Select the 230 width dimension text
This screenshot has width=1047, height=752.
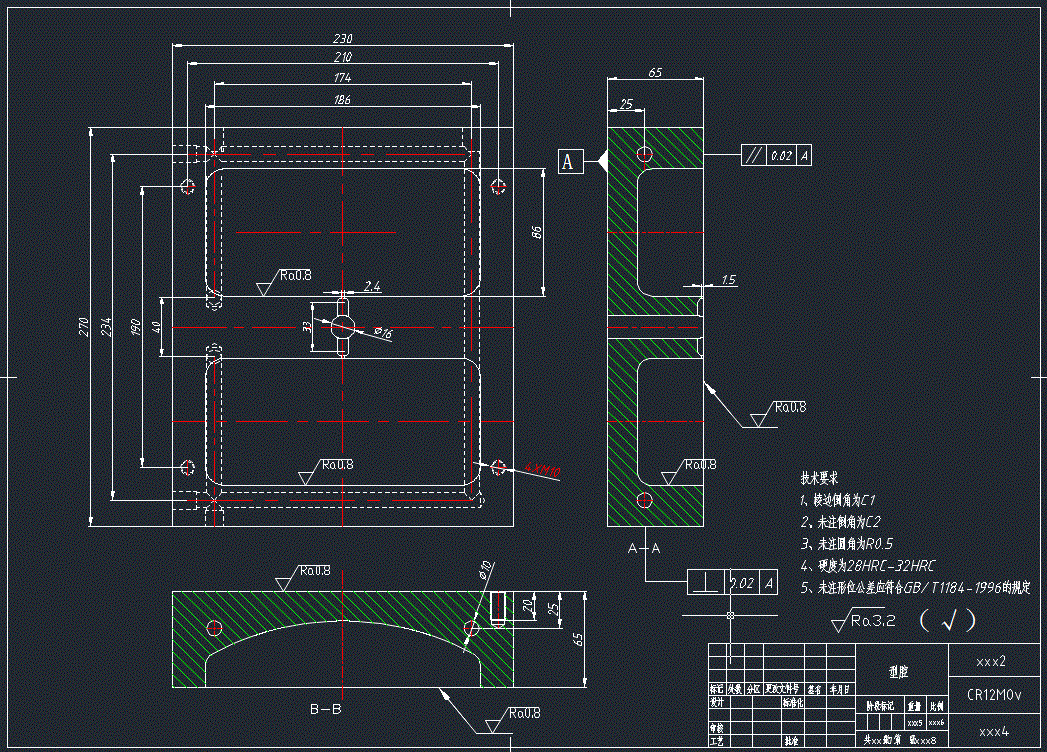tap(343, 39)
